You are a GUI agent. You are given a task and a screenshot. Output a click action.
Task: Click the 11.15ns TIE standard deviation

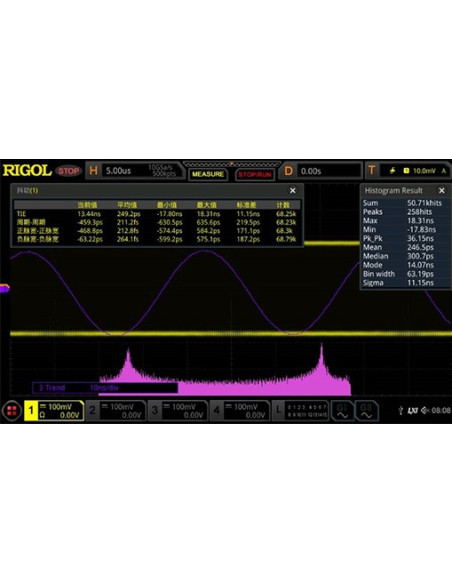(248, 214)
